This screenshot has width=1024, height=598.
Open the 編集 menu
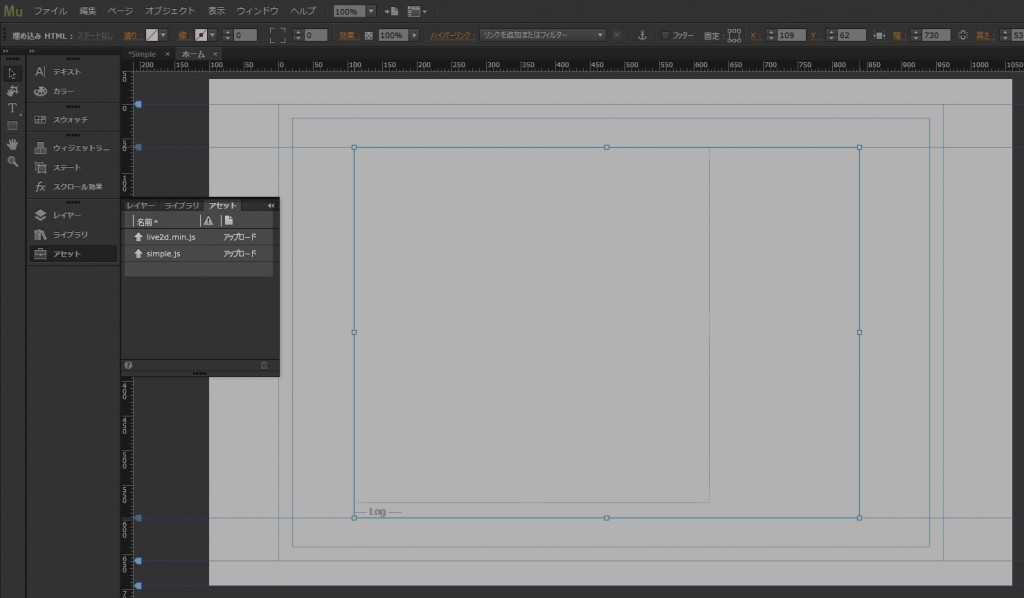pos(88,11)
